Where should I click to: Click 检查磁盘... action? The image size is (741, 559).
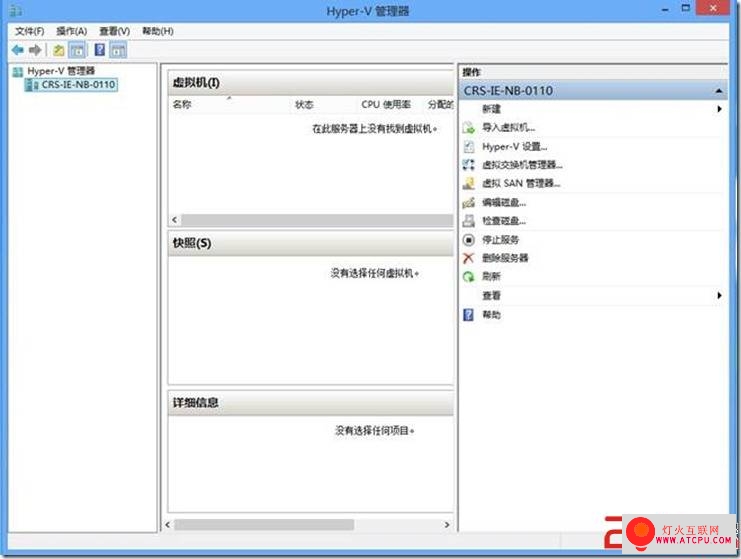tap(504, 221)
